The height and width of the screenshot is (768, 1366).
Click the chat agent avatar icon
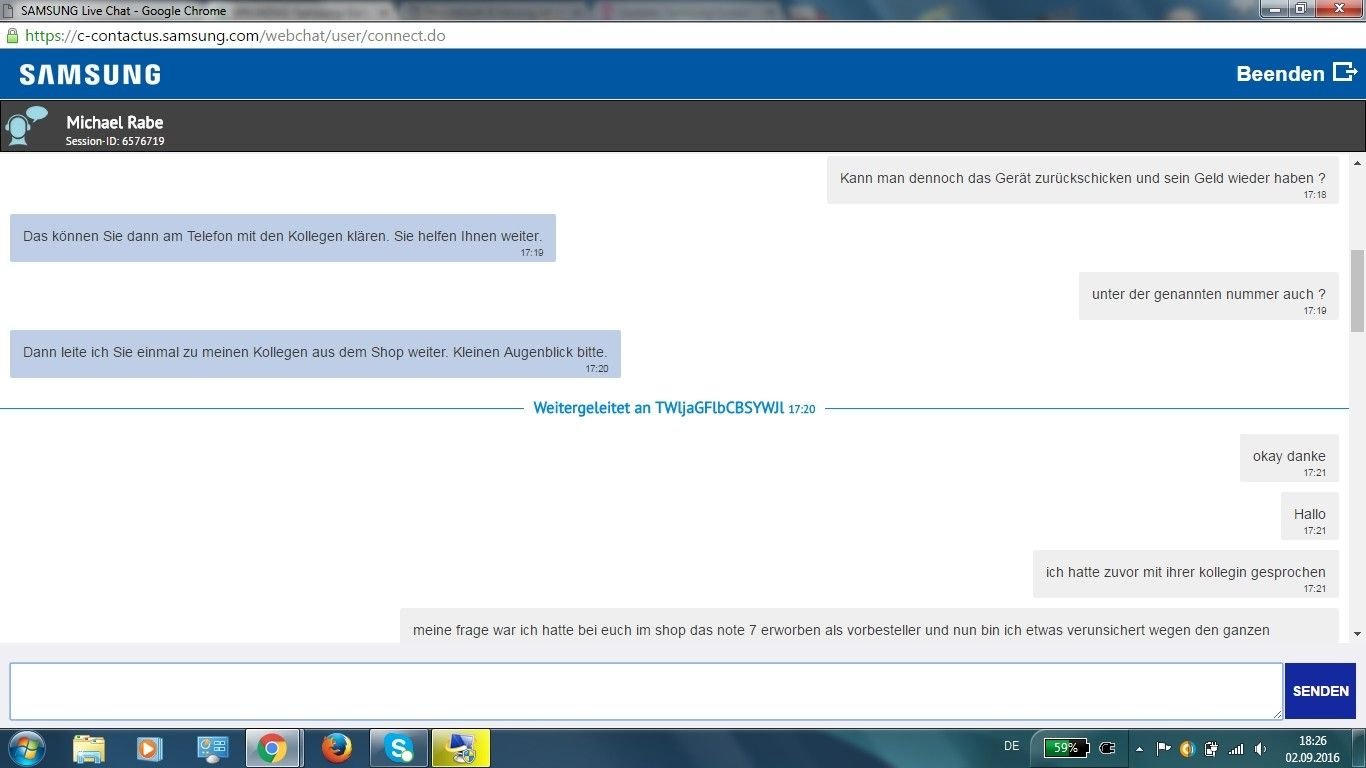[x=26, y=126]
